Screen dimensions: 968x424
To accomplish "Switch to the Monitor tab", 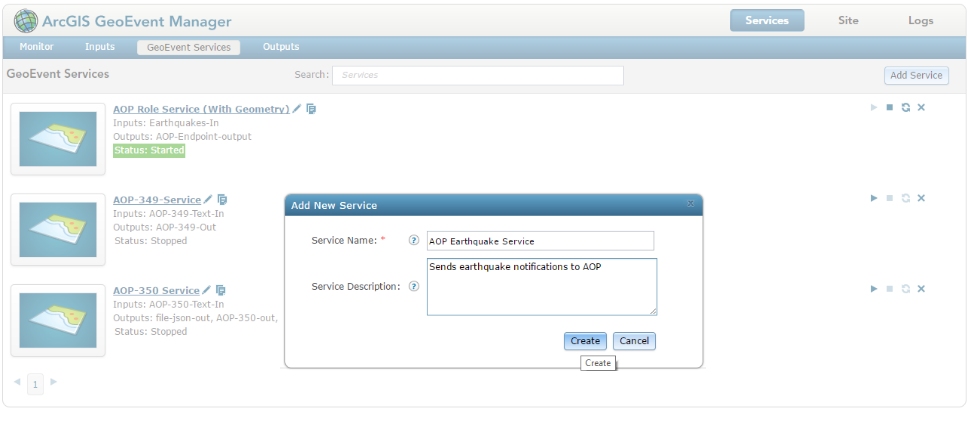I will tap(36, 47).
